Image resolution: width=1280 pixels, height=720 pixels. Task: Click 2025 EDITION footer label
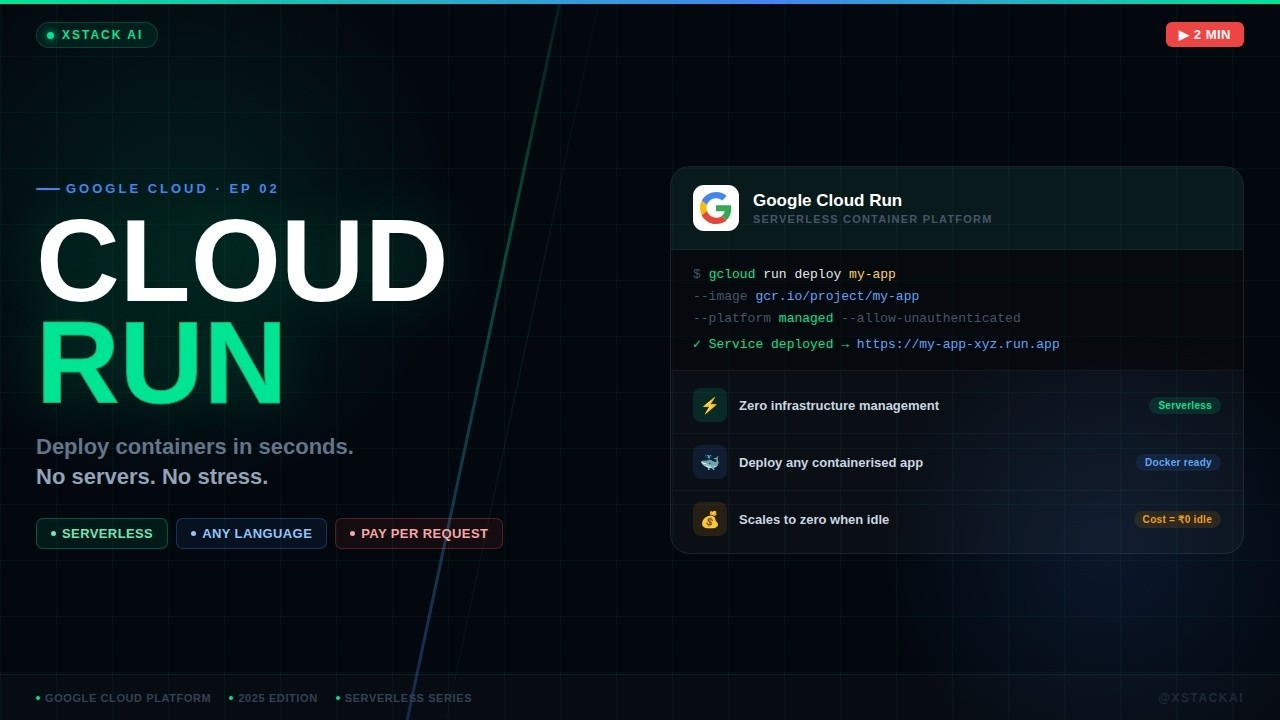click(x=278, y=698)
